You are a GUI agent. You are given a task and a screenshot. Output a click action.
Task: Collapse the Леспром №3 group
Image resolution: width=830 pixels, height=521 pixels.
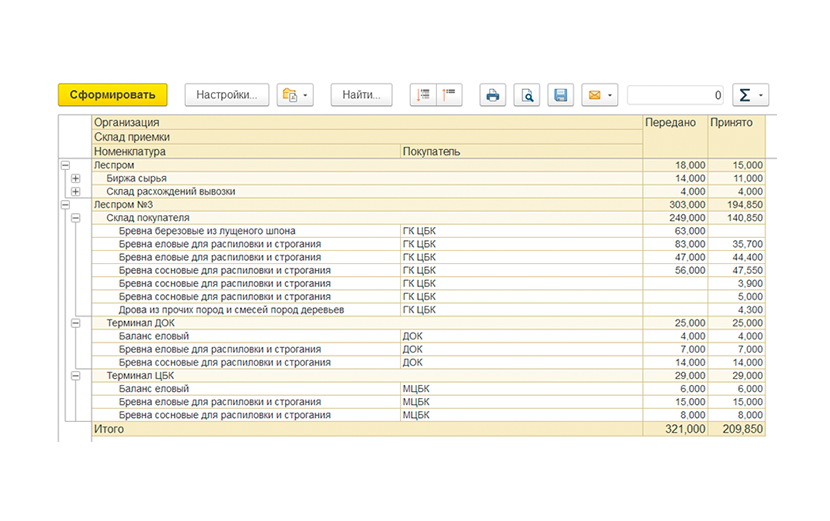click(65, 204)
